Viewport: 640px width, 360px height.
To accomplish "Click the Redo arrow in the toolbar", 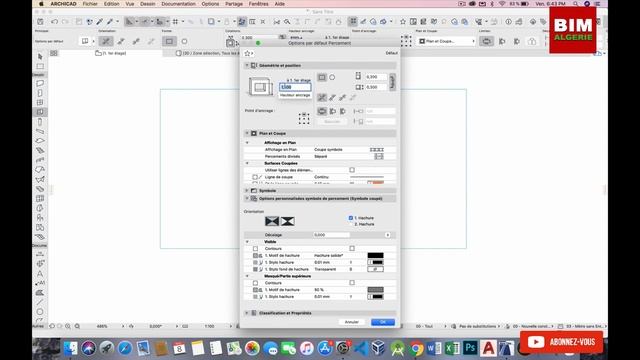I will [65, 22].
